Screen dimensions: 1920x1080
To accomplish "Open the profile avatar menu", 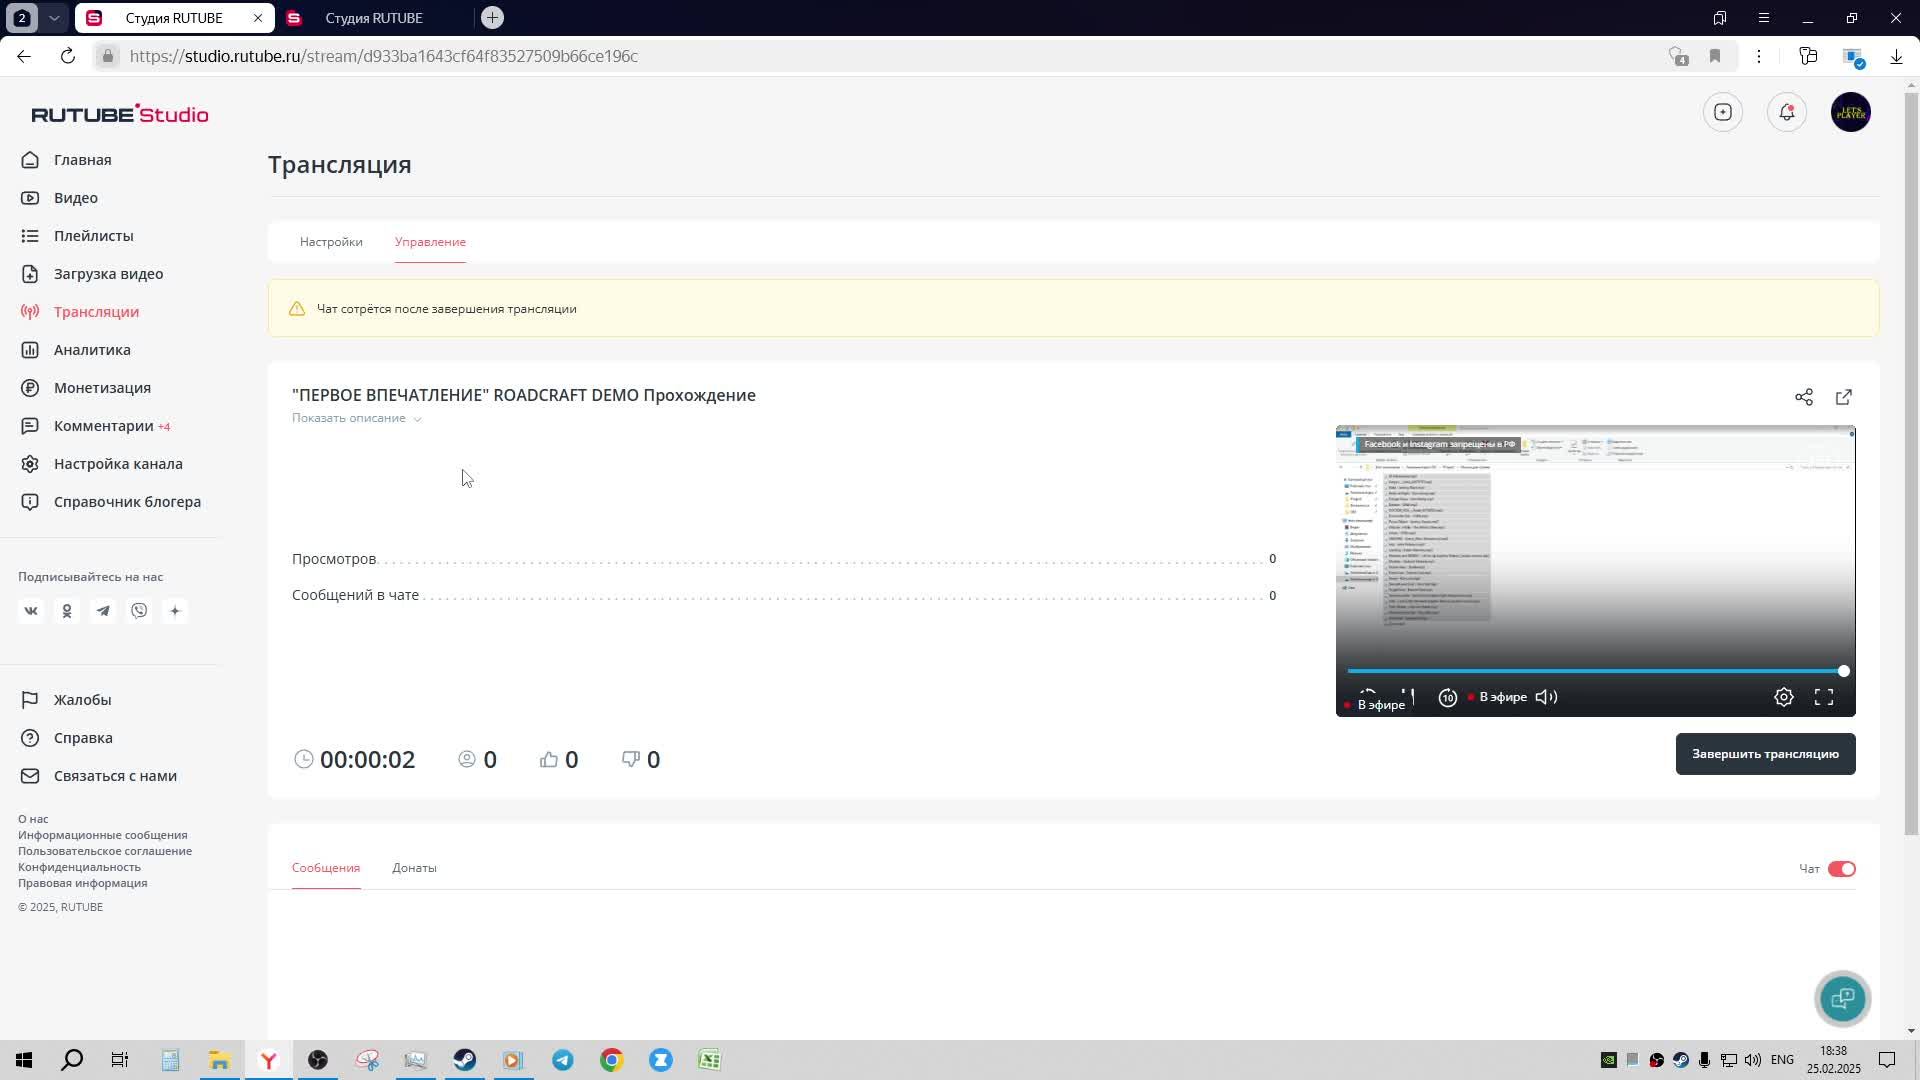I will click(1851, 112).
